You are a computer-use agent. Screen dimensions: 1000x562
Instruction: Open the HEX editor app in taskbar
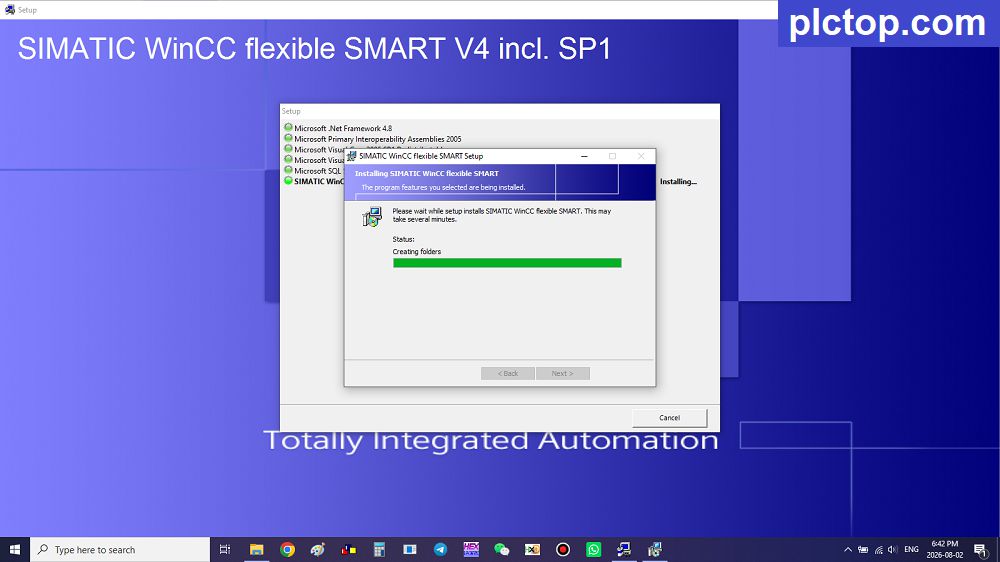pyautogui.click(x=471, y=549)
